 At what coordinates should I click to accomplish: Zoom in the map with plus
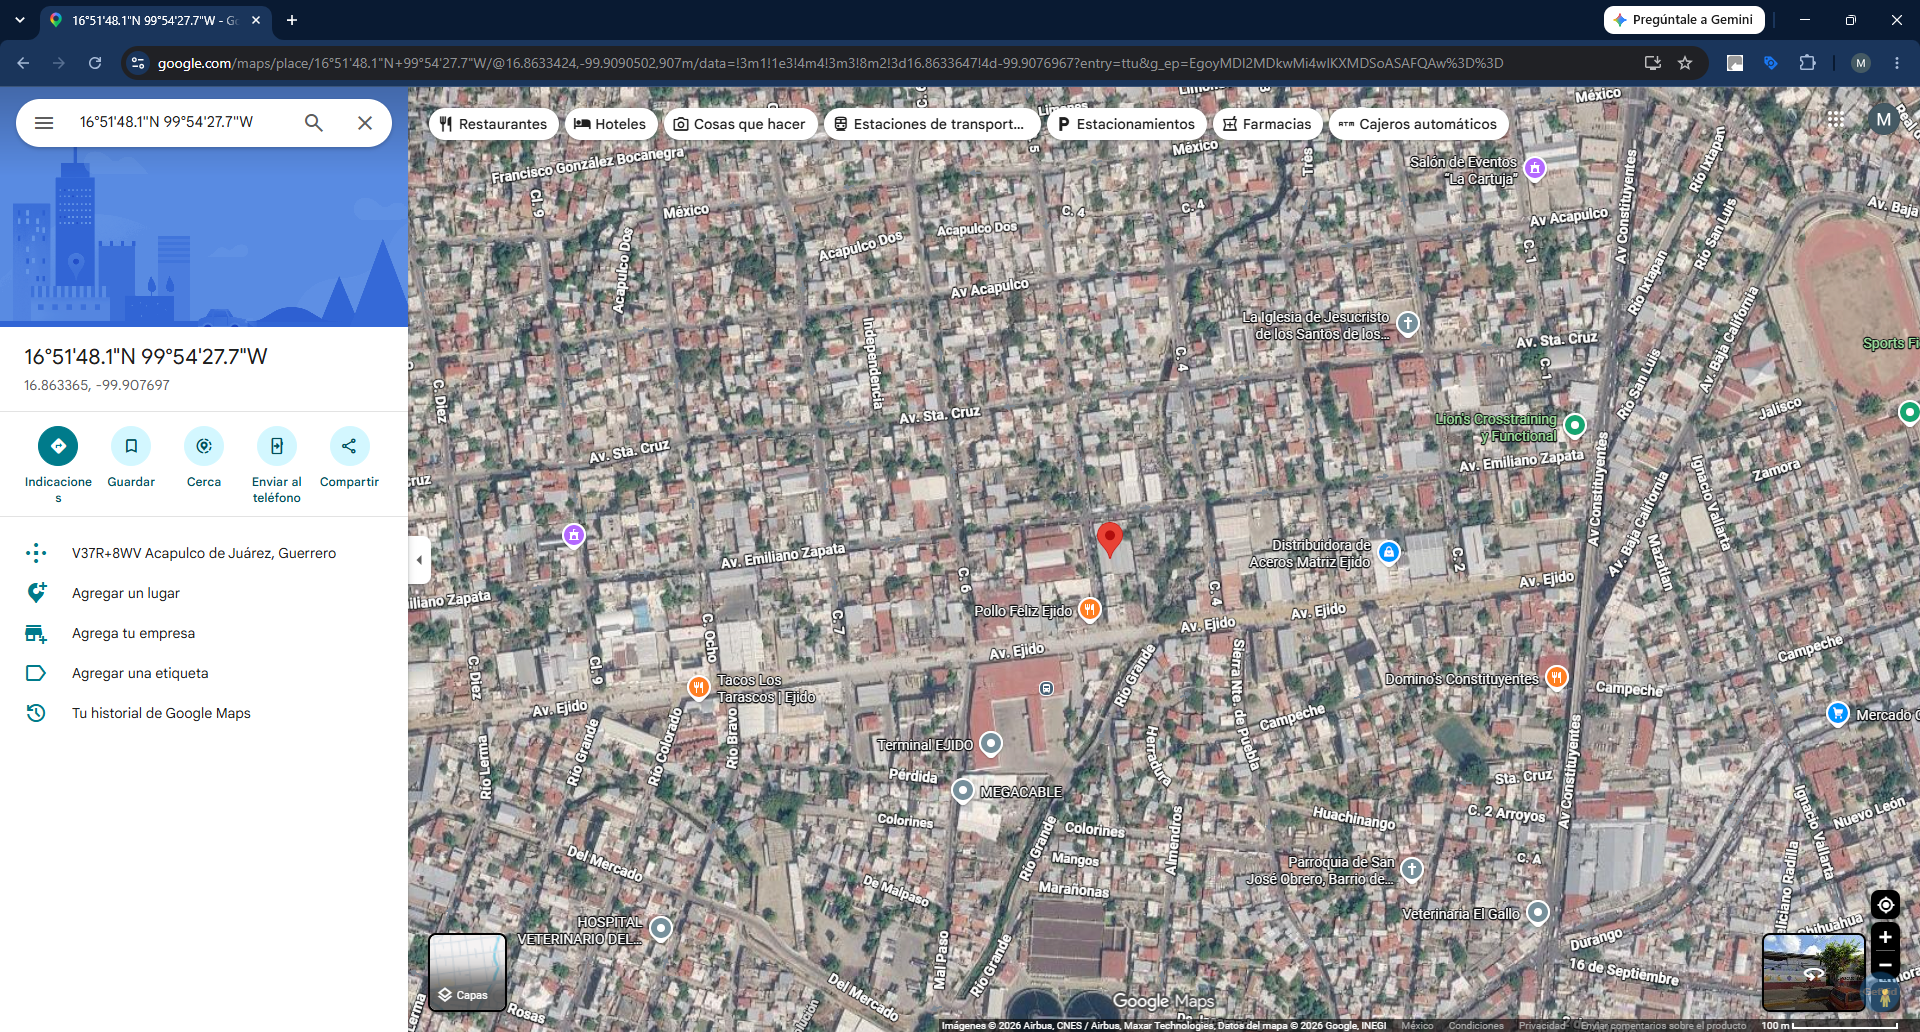coord(1885,937)
